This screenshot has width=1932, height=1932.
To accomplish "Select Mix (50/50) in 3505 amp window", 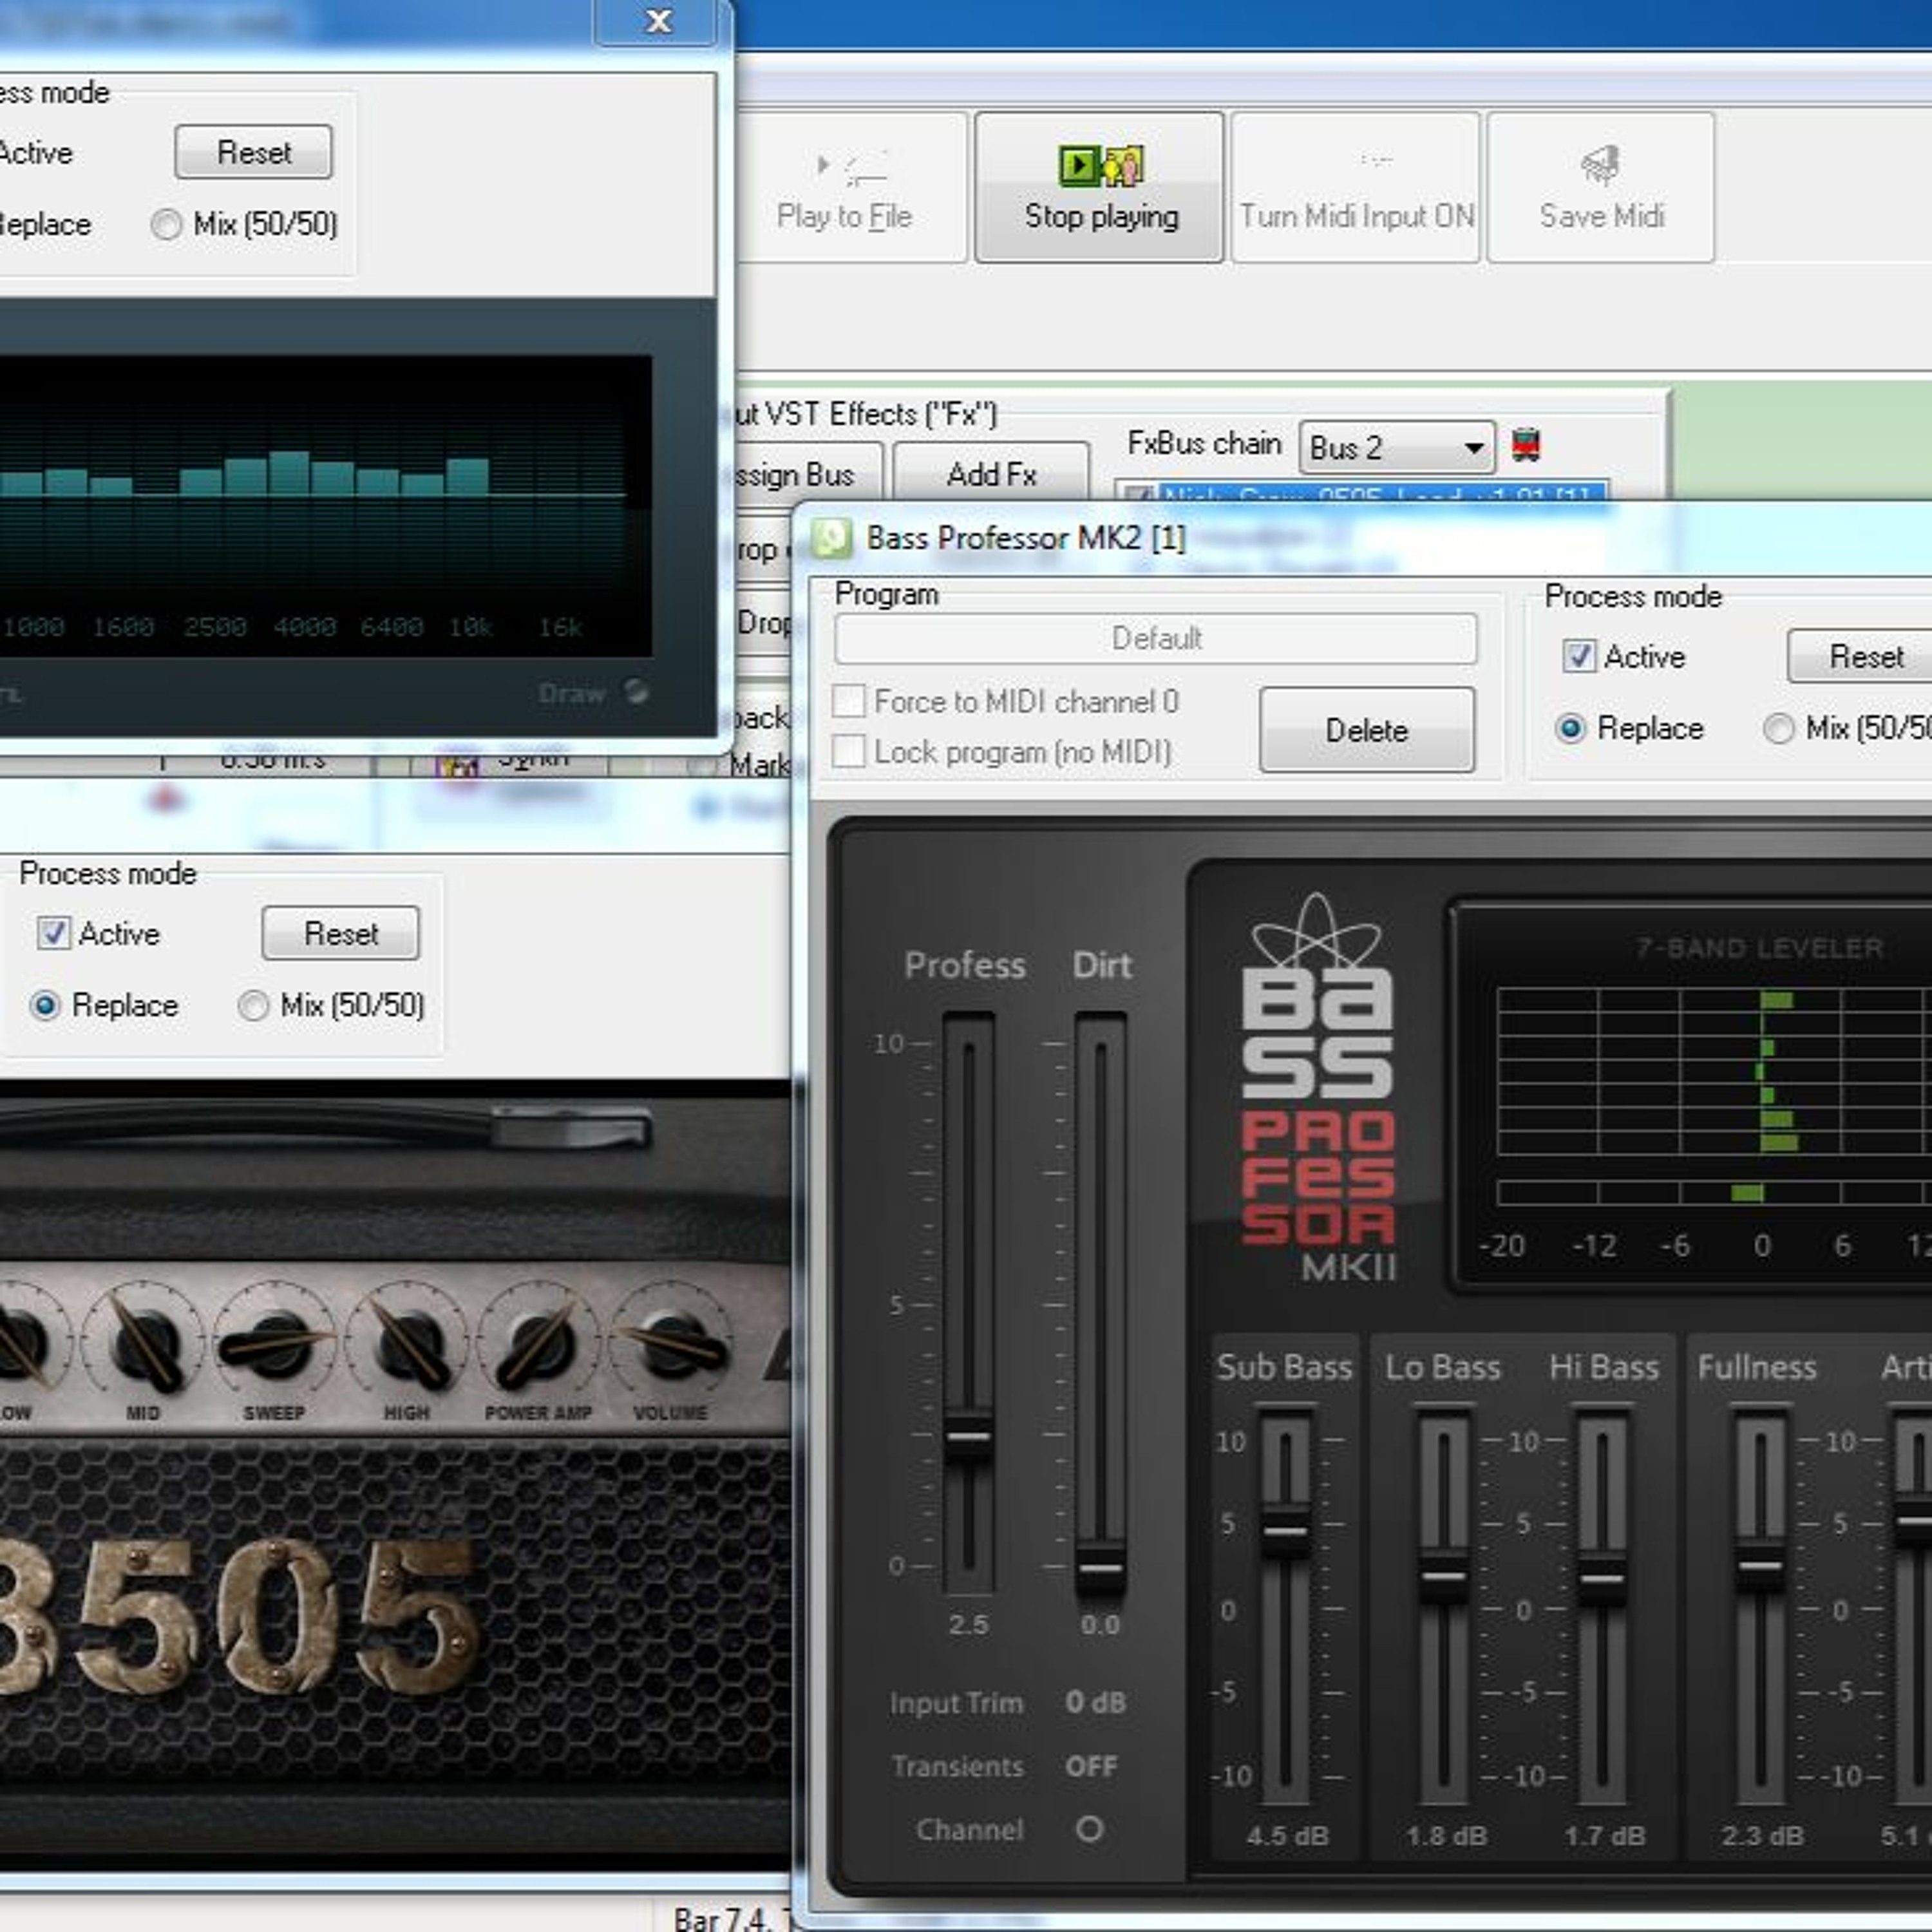I will [x=253, y=1005].
